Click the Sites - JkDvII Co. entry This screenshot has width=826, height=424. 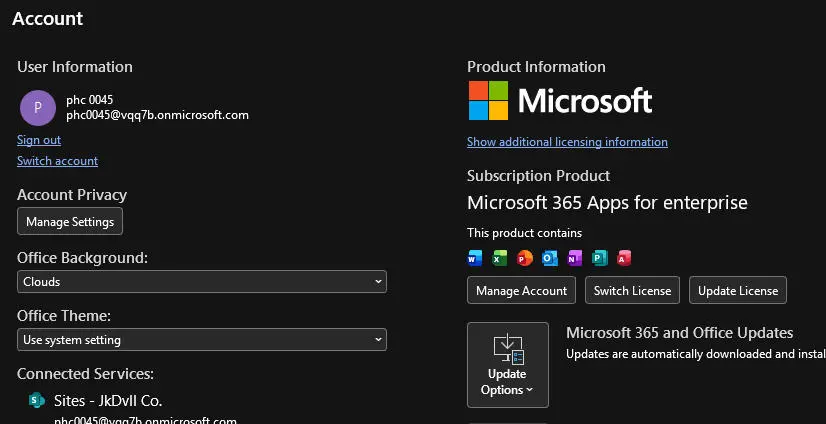[x=108, y=401]
